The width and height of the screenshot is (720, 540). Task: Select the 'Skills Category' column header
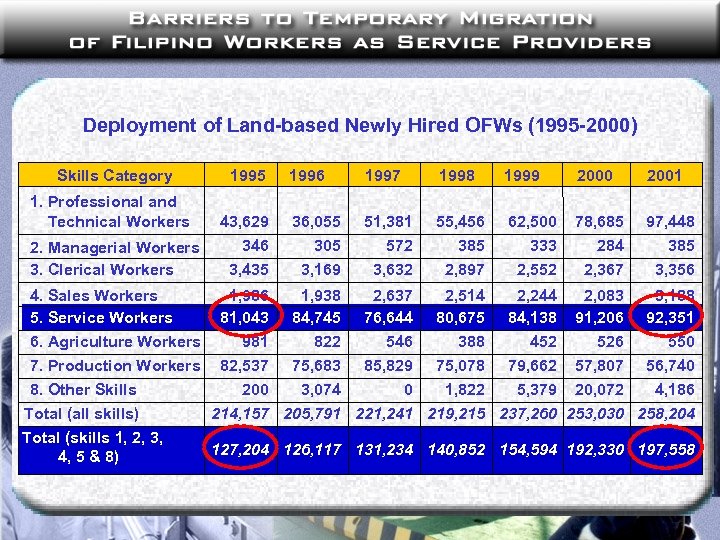point(114,175)
